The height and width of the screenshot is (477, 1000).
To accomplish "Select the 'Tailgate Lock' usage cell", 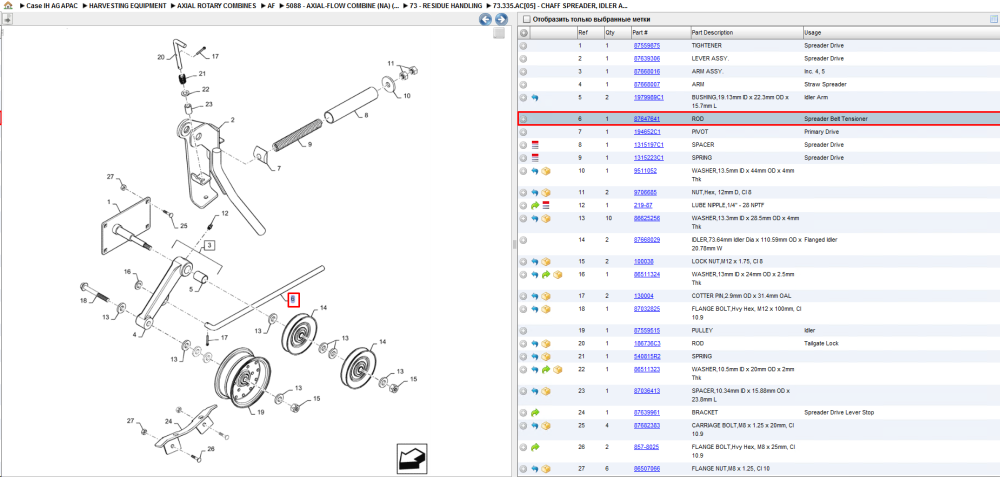I will point(823,344).
